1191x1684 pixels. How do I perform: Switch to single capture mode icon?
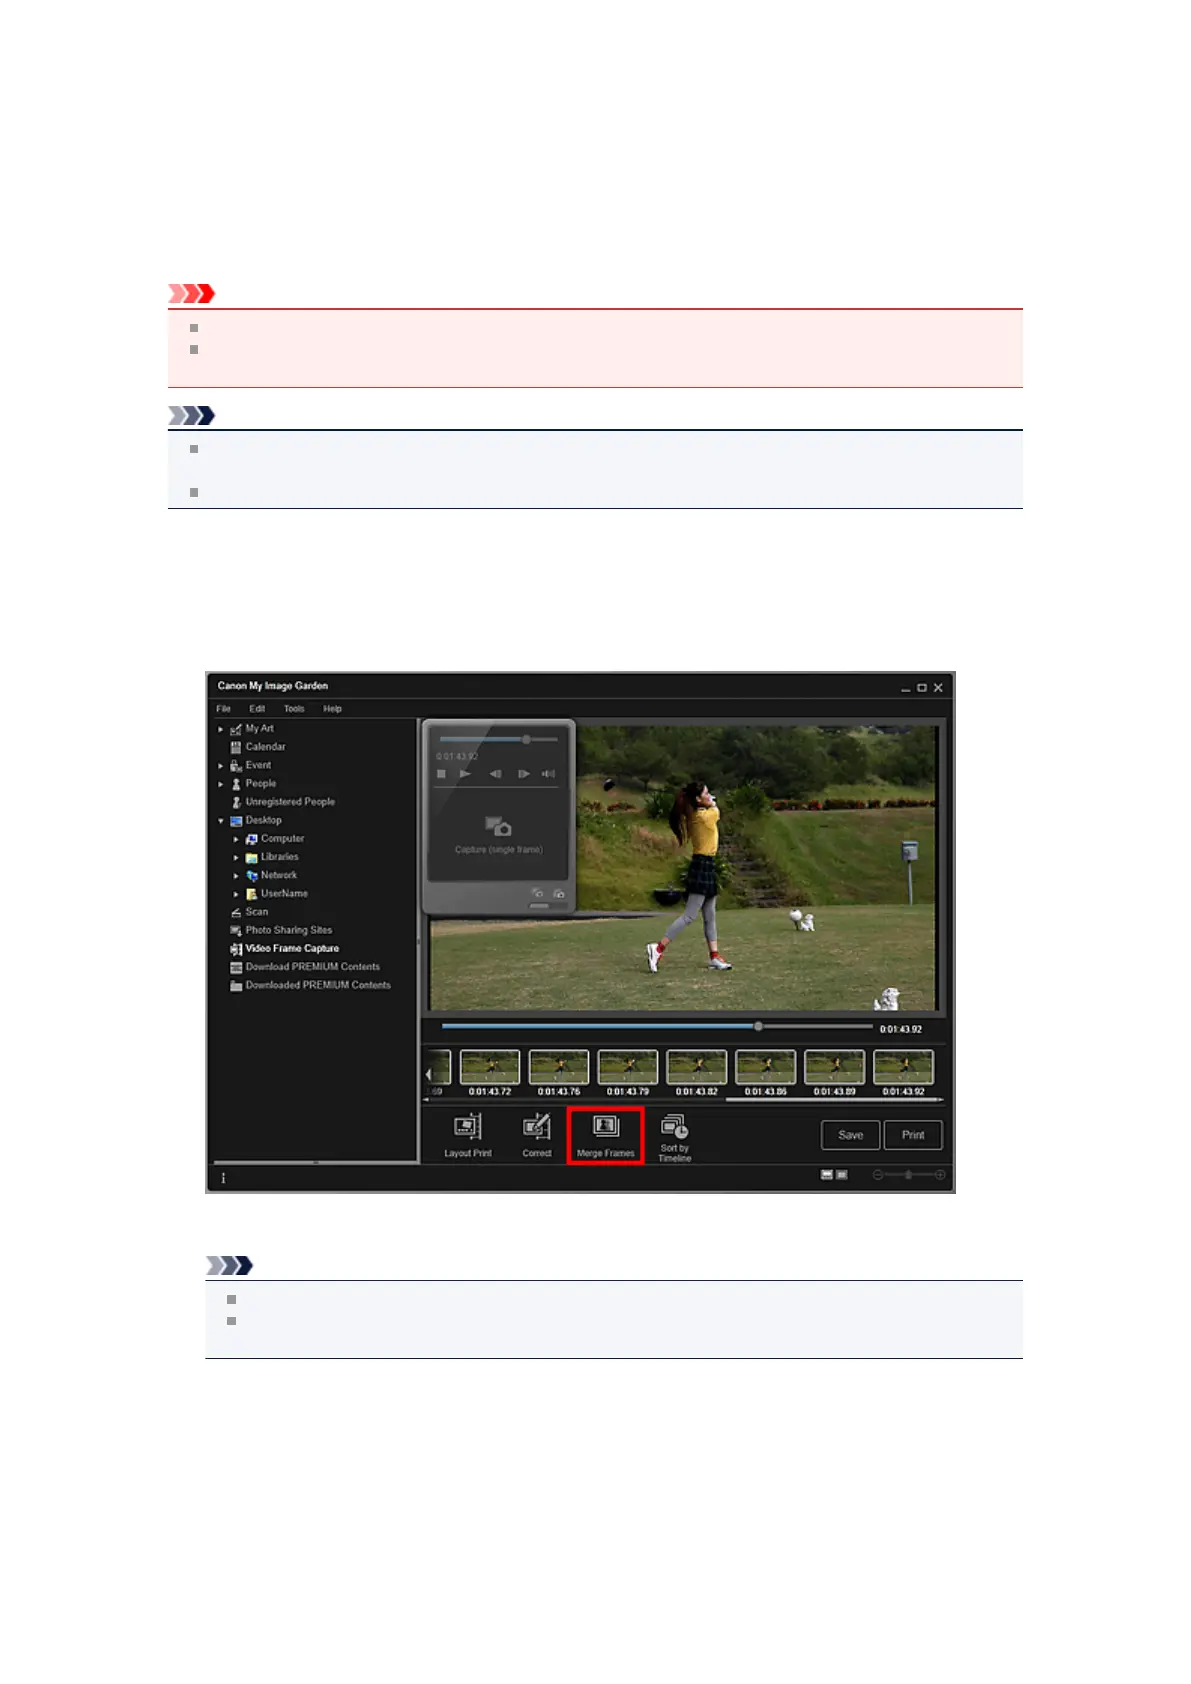tap(538, 893)
